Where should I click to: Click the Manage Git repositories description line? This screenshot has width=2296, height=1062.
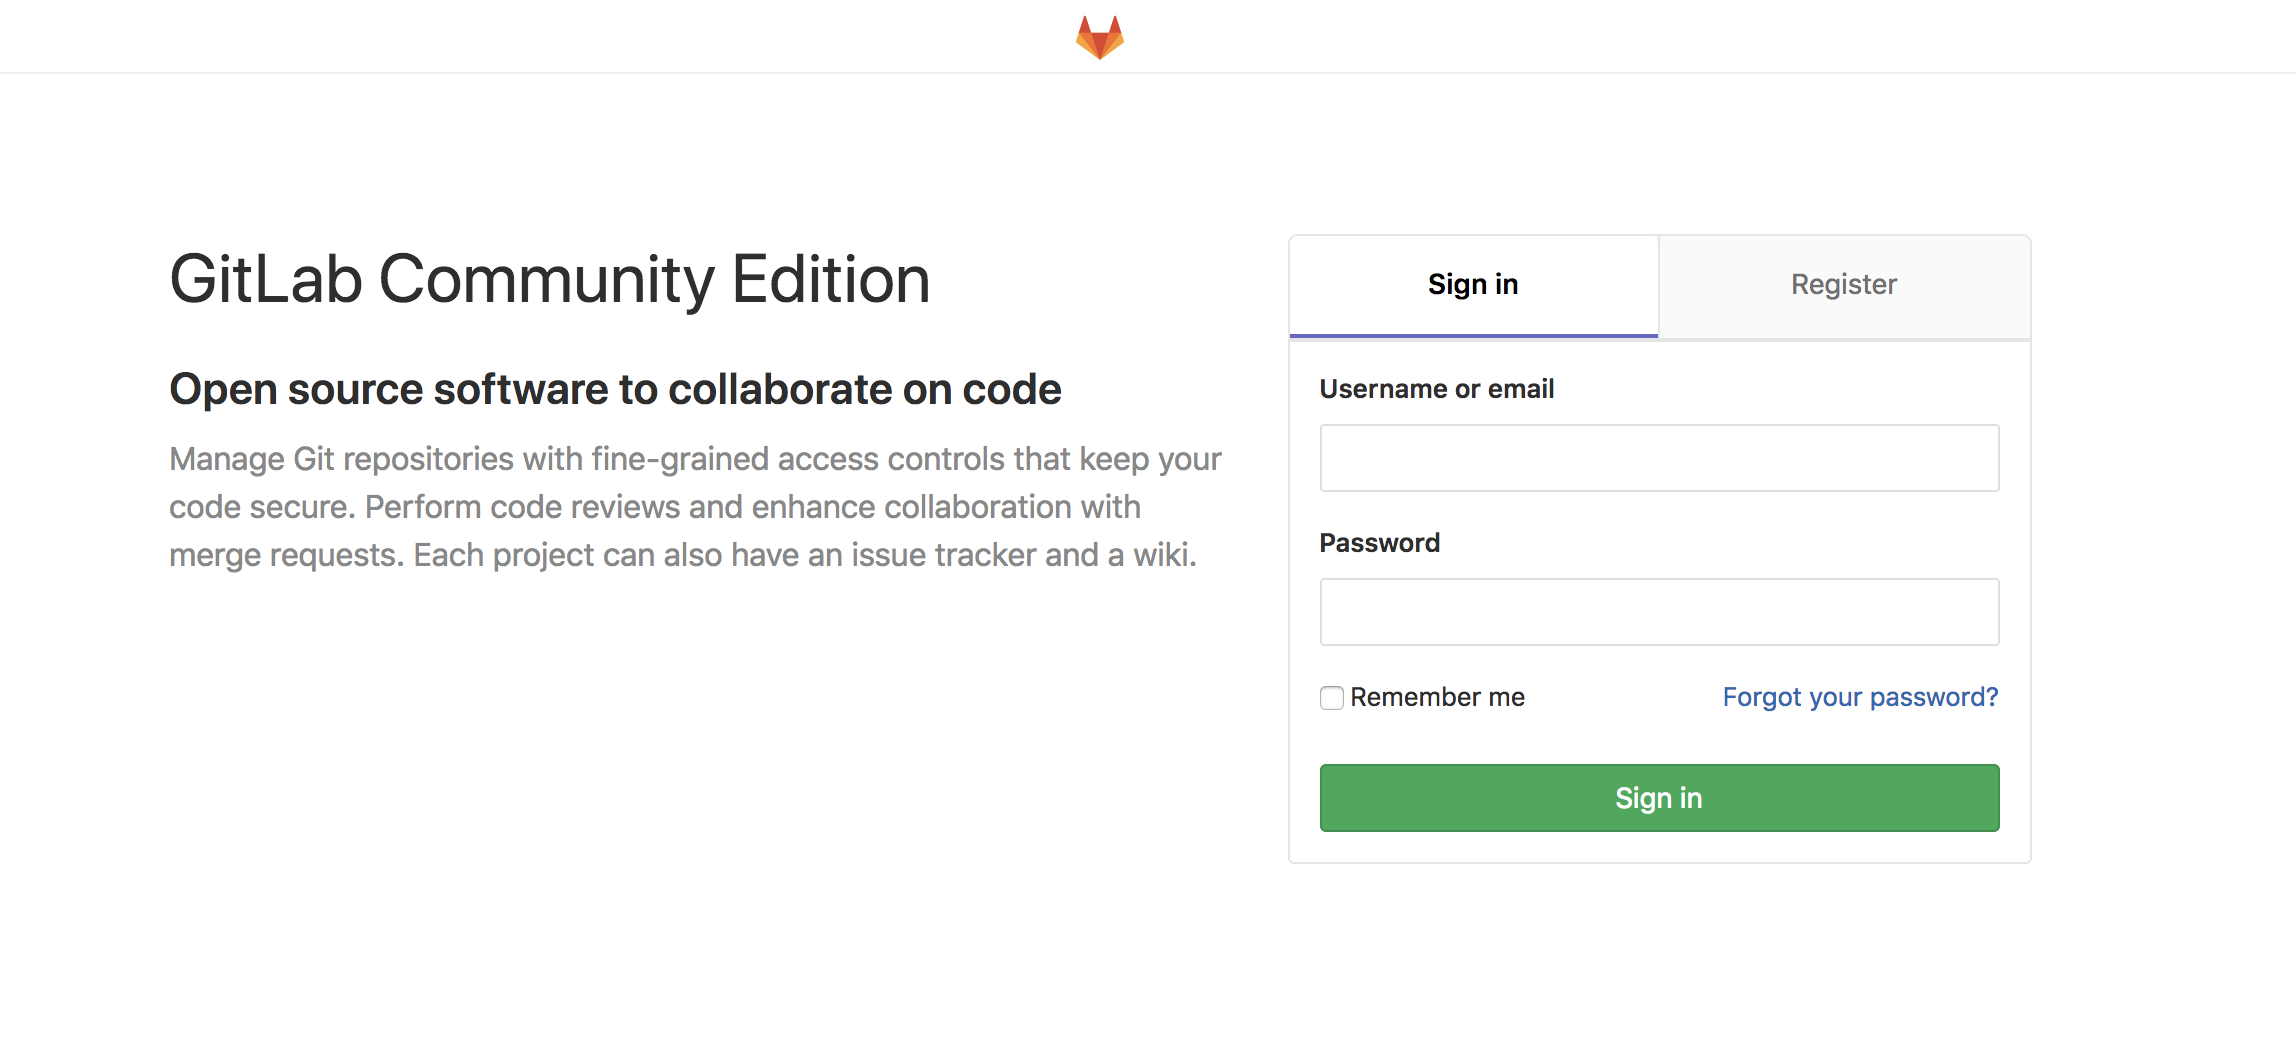click(695, 459)
